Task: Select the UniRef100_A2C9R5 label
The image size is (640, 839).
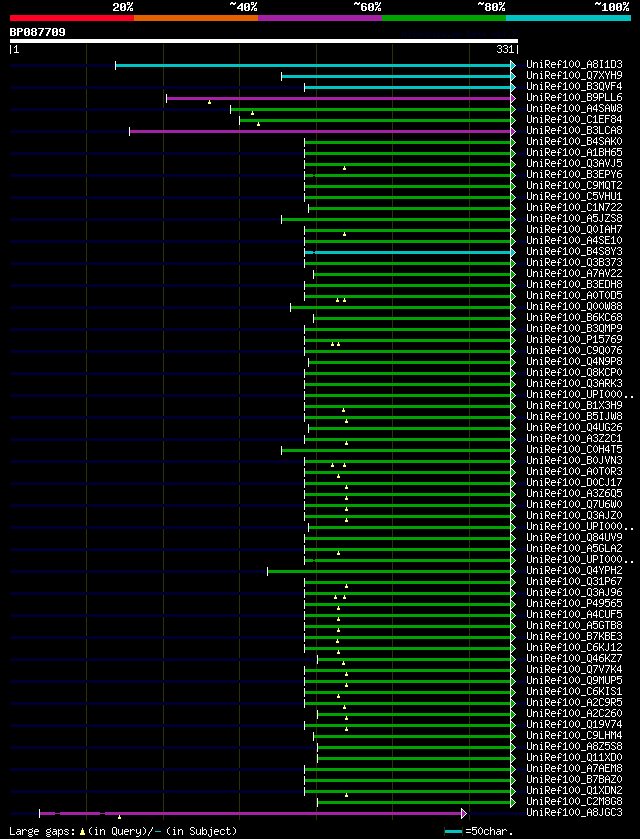Action: coord(574,703)
